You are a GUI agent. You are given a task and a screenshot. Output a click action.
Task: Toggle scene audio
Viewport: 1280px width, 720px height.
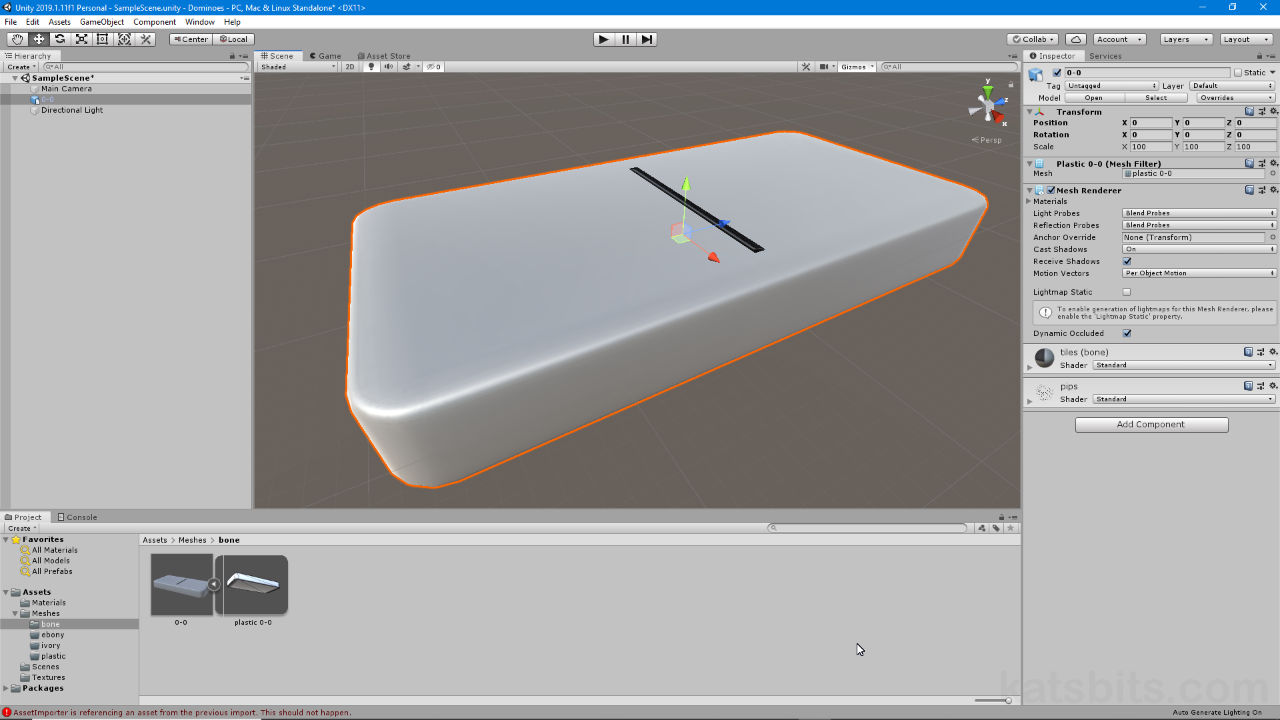tap(389, 67)
